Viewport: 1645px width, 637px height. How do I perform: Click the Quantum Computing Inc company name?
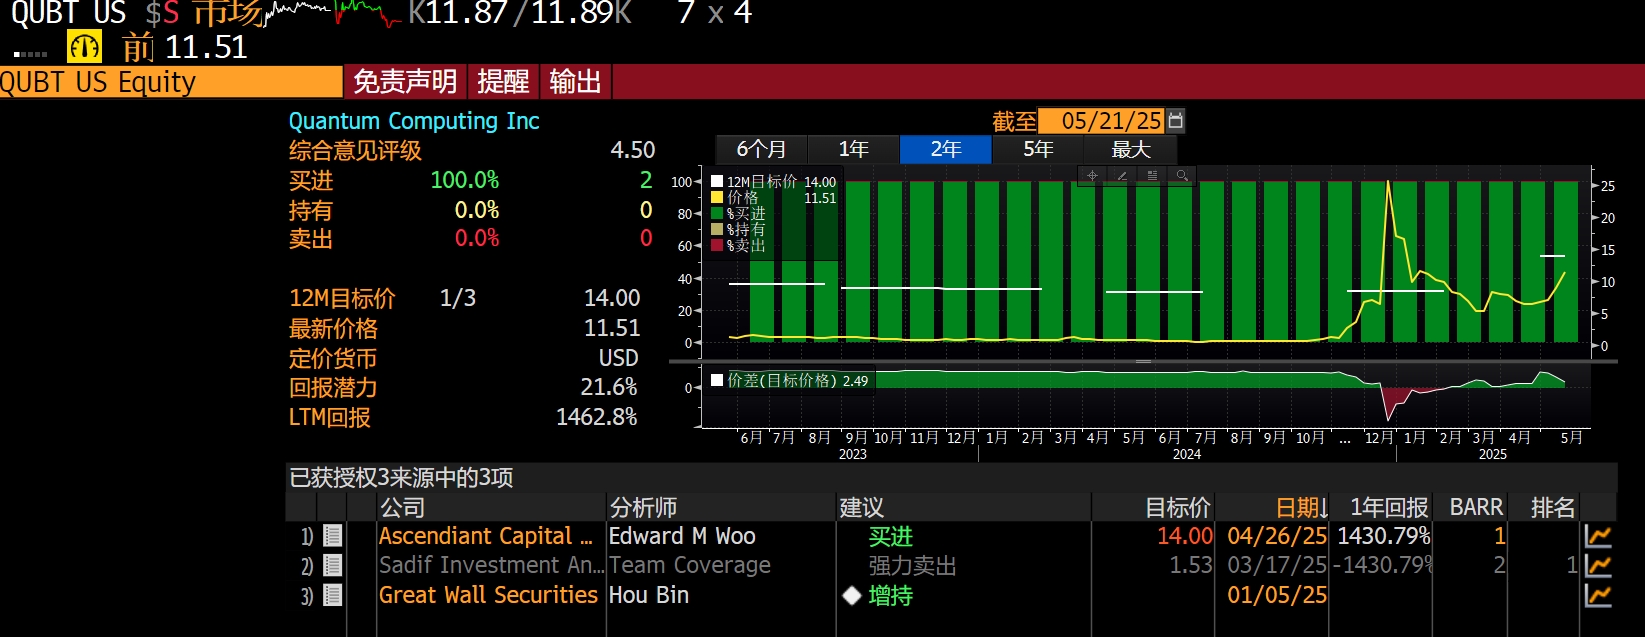click(x=414, y=121)
